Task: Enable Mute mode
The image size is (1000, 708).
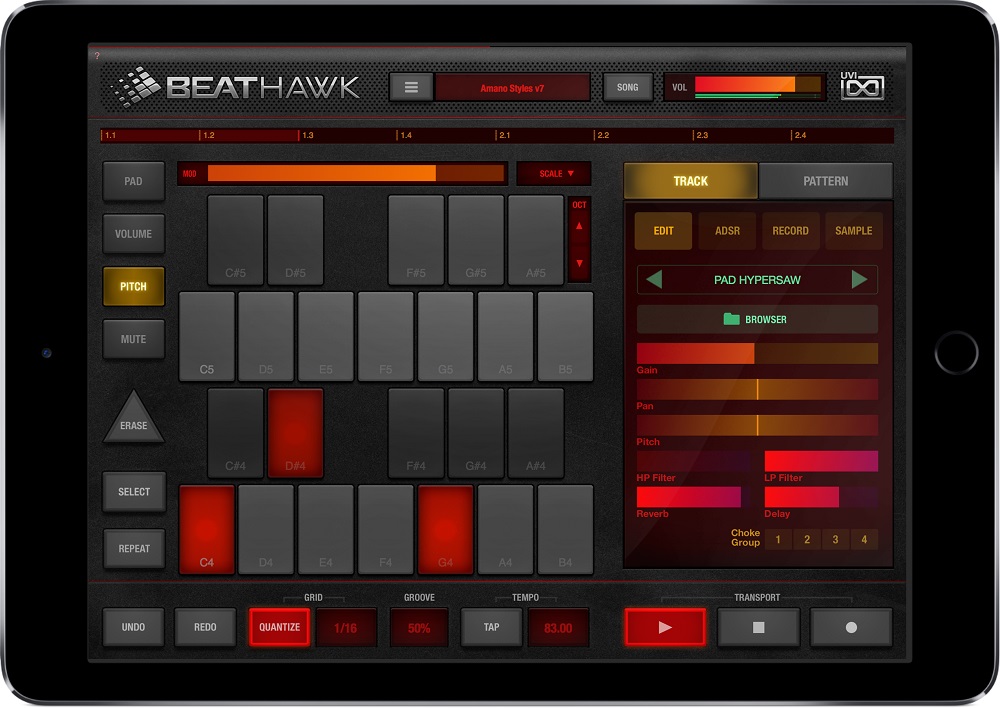Action: click(133, 339)
